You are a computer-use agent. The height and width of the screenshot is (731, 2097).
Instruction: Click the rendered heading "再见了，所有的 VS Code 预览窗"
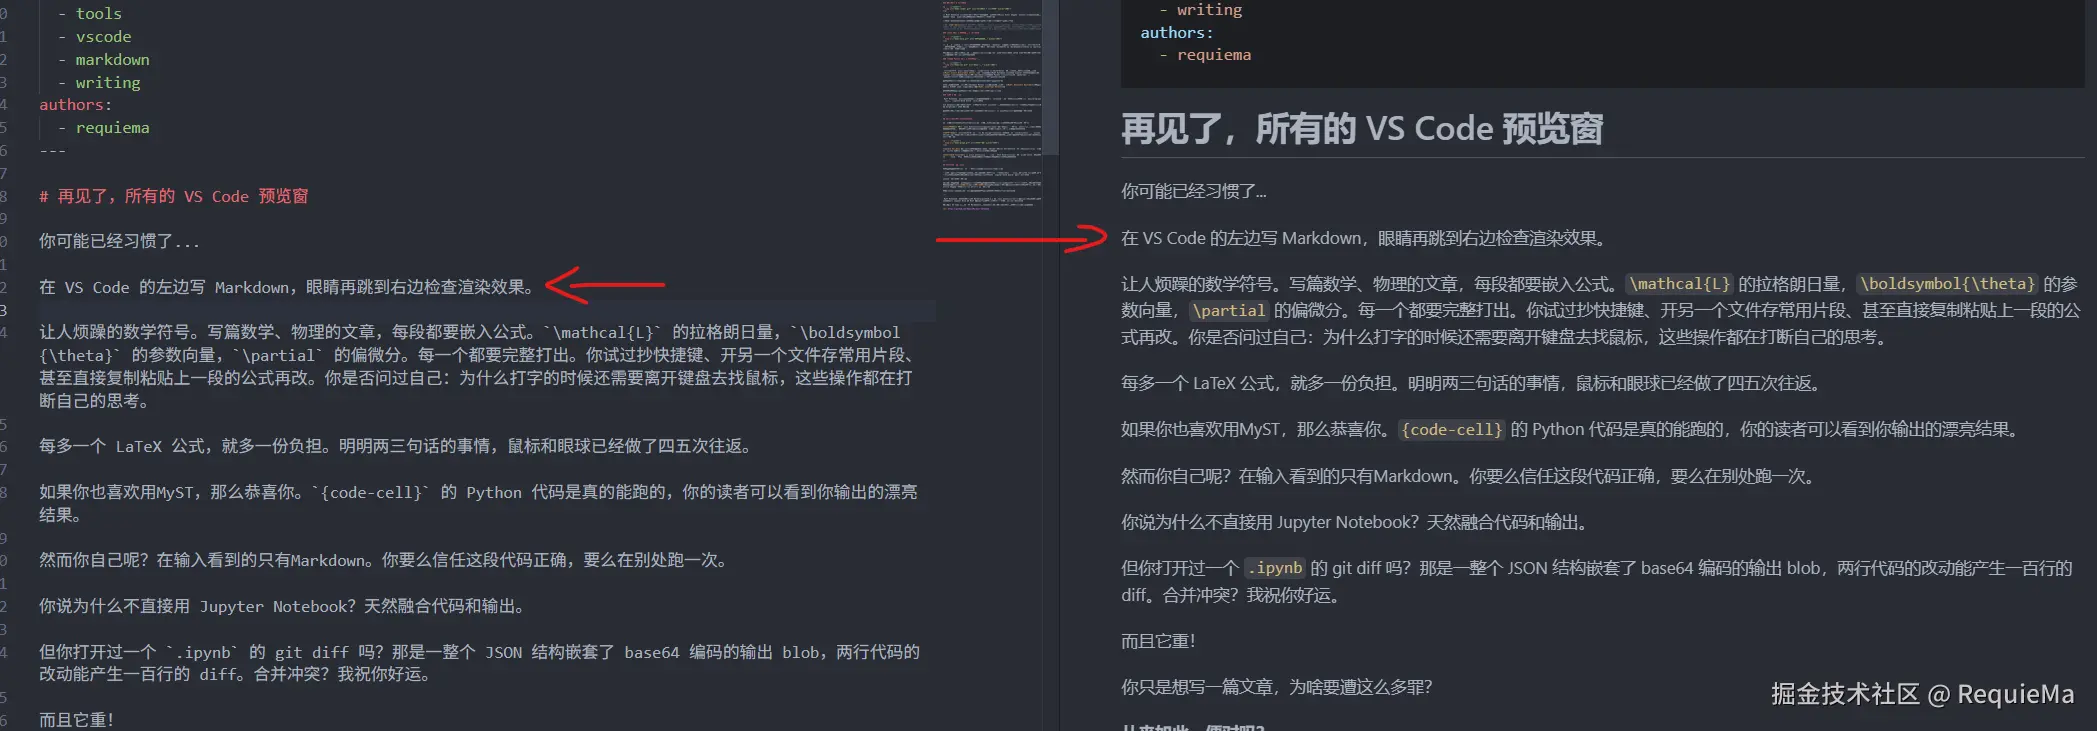click(x=1362, y=129)
